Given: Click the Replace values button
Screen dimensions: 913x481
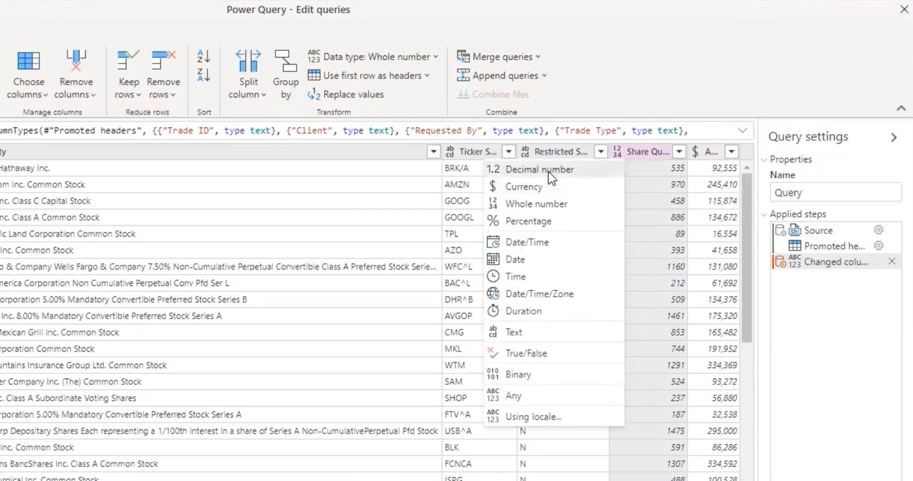Looking at the screenshot, I should (x=346, y=94).
